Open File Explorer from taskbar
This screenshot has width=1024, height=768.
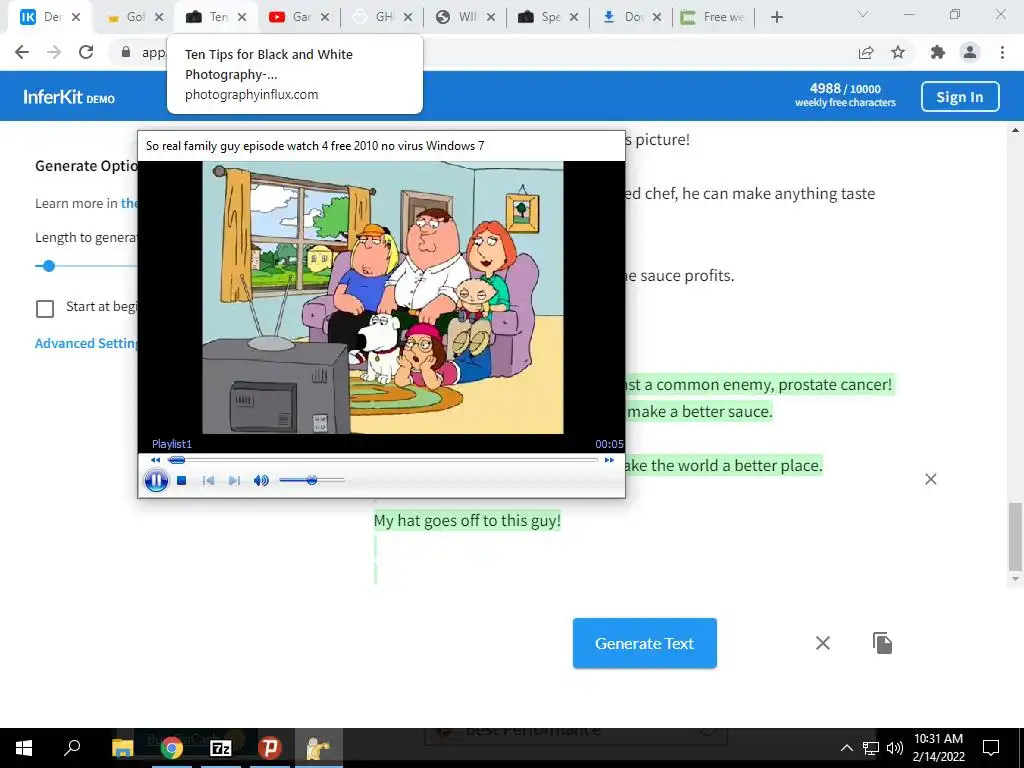click(x=122, y=748)
